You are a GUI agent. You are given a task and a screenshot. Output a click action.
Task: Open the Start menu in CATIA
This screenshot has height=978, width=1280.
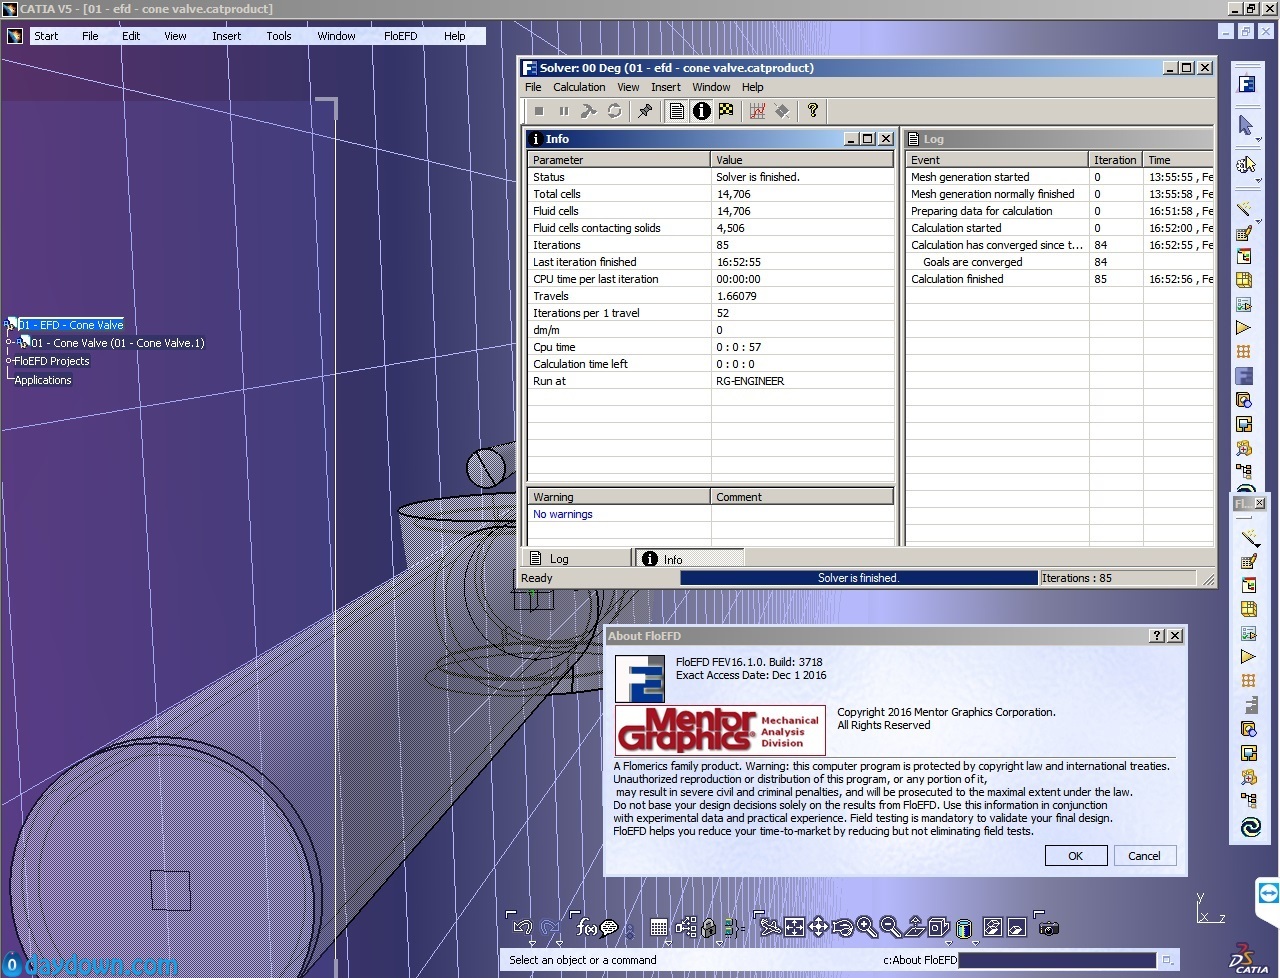[x=46, y=36]
